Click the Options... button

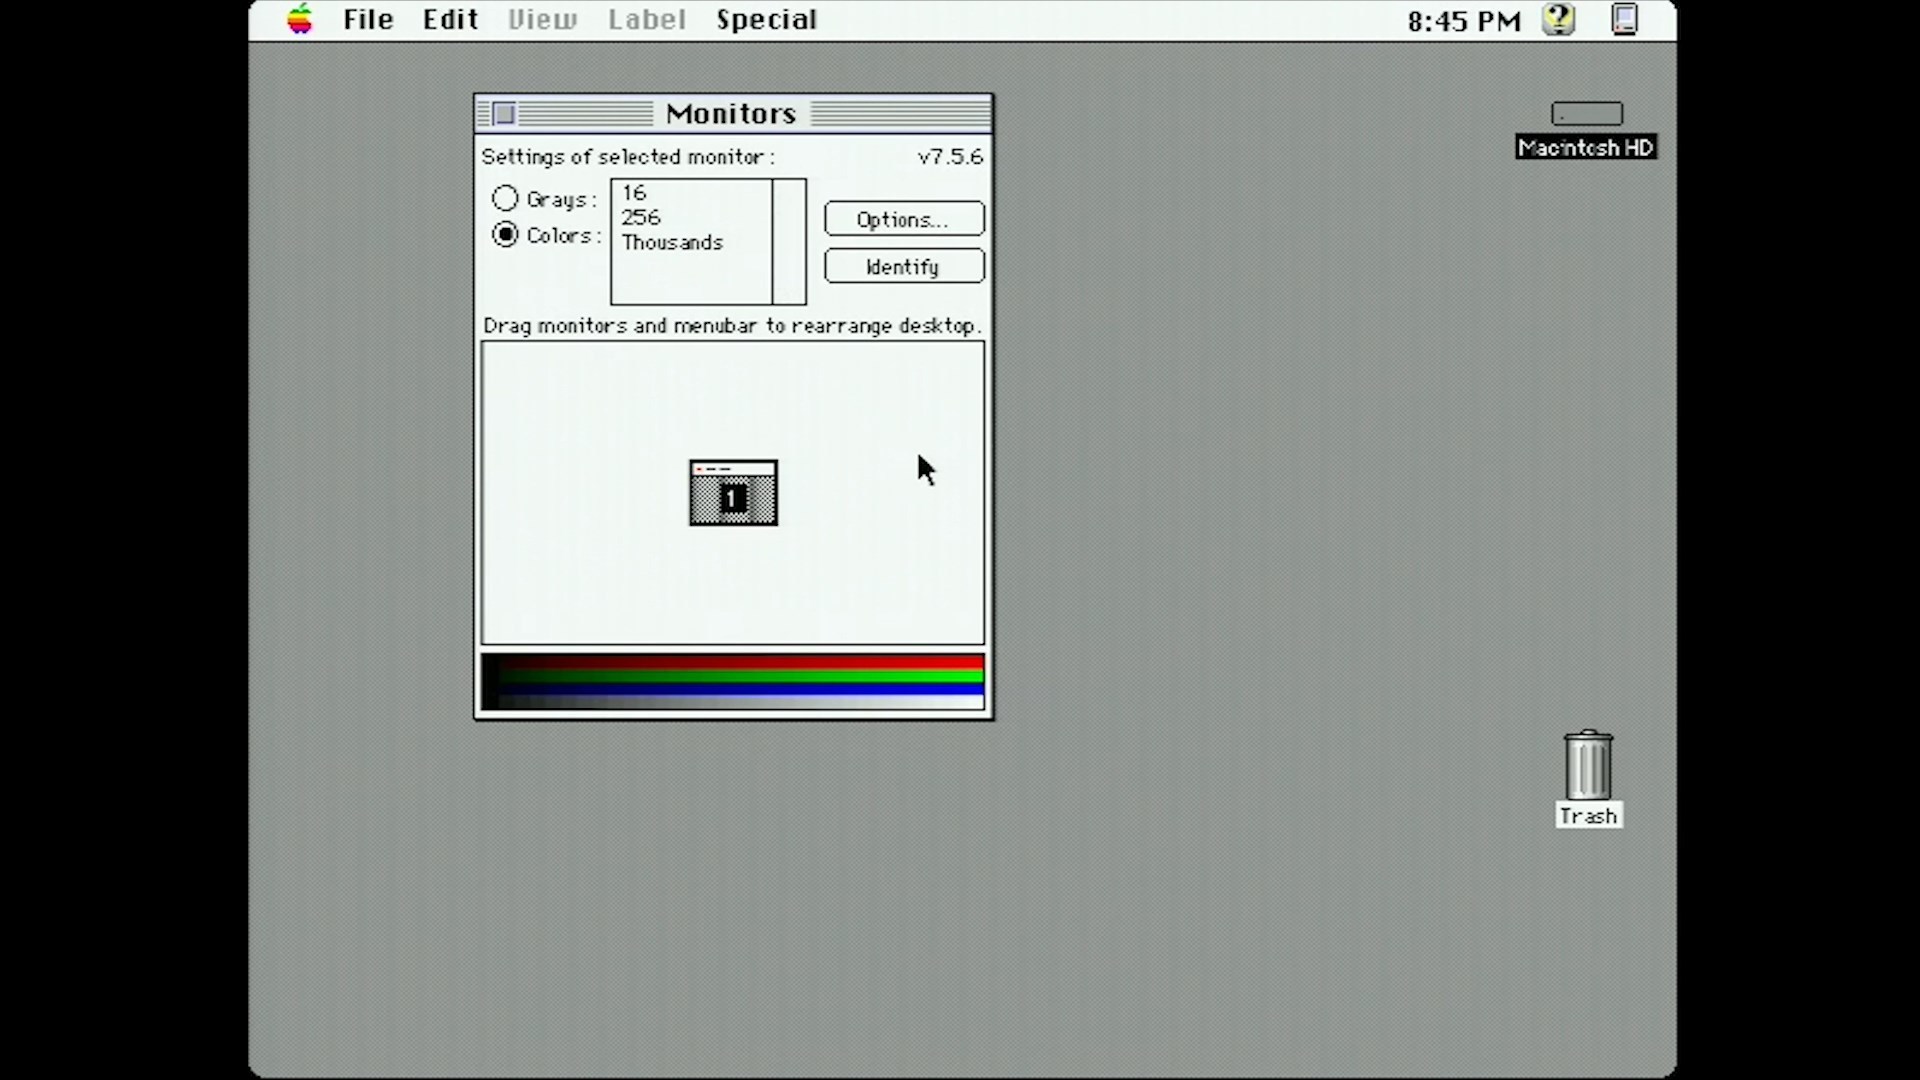tap(904, 219)
